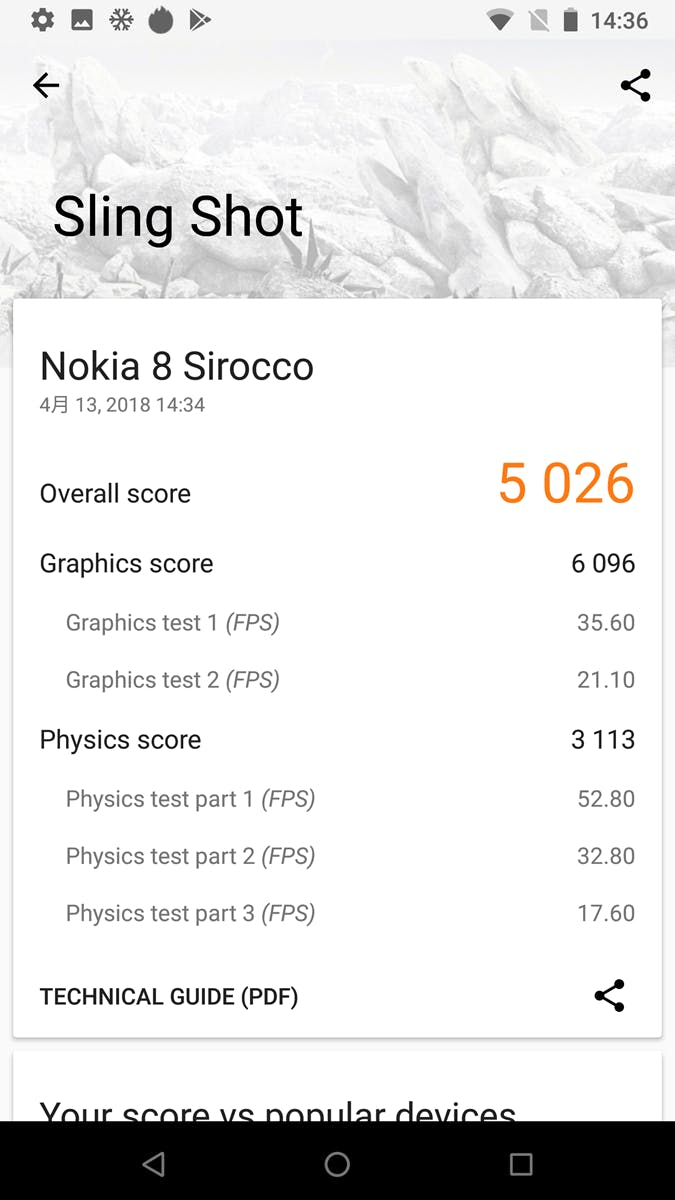Tap the back arrow at top left
This screenshot has height=1200, width=675.
(x=45, y=85)
